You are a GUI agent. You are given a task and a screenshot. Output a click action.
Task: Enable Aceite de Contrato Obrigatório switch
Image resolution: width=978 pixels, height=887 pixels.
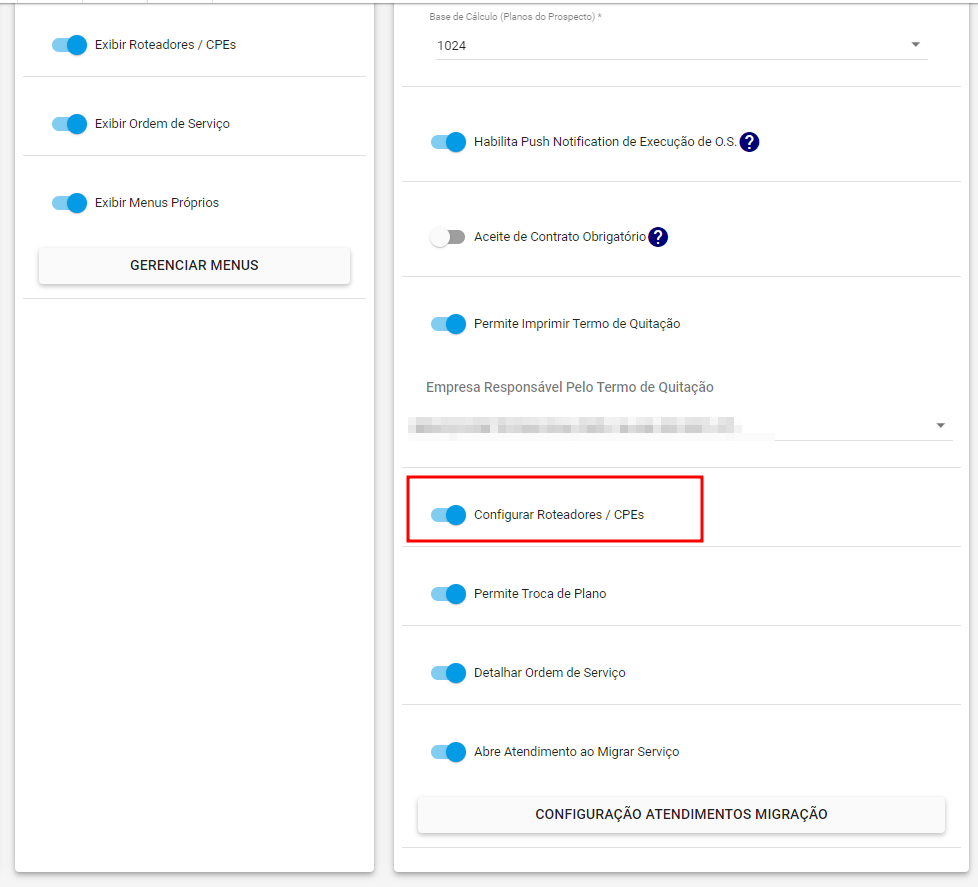448,237
